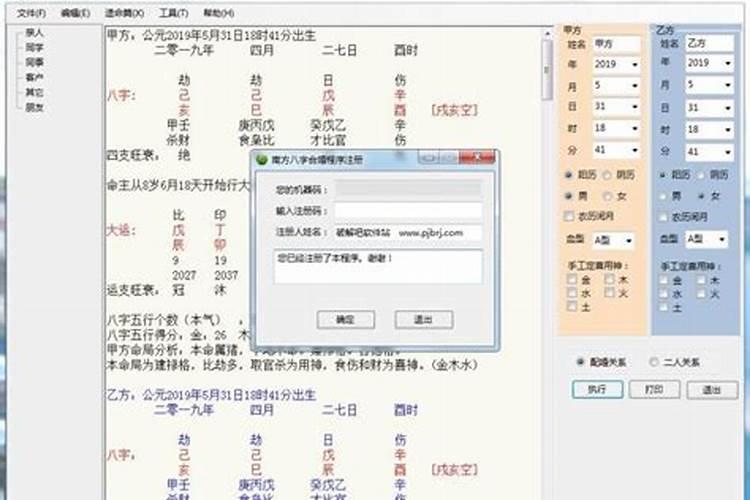Click the green icon in the registration dialog title
The height and width of the screenshot is (500, 750).
coord(262,160)
